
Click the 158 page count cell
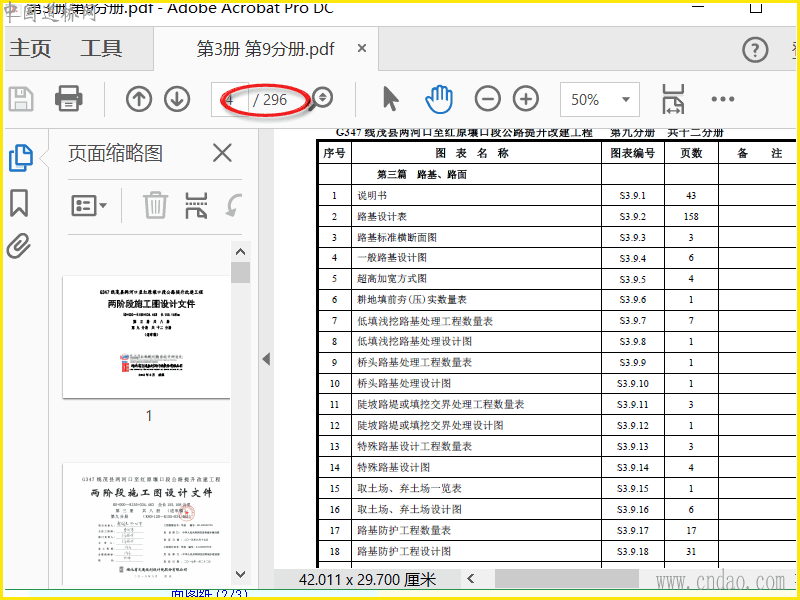pos(691,216)
